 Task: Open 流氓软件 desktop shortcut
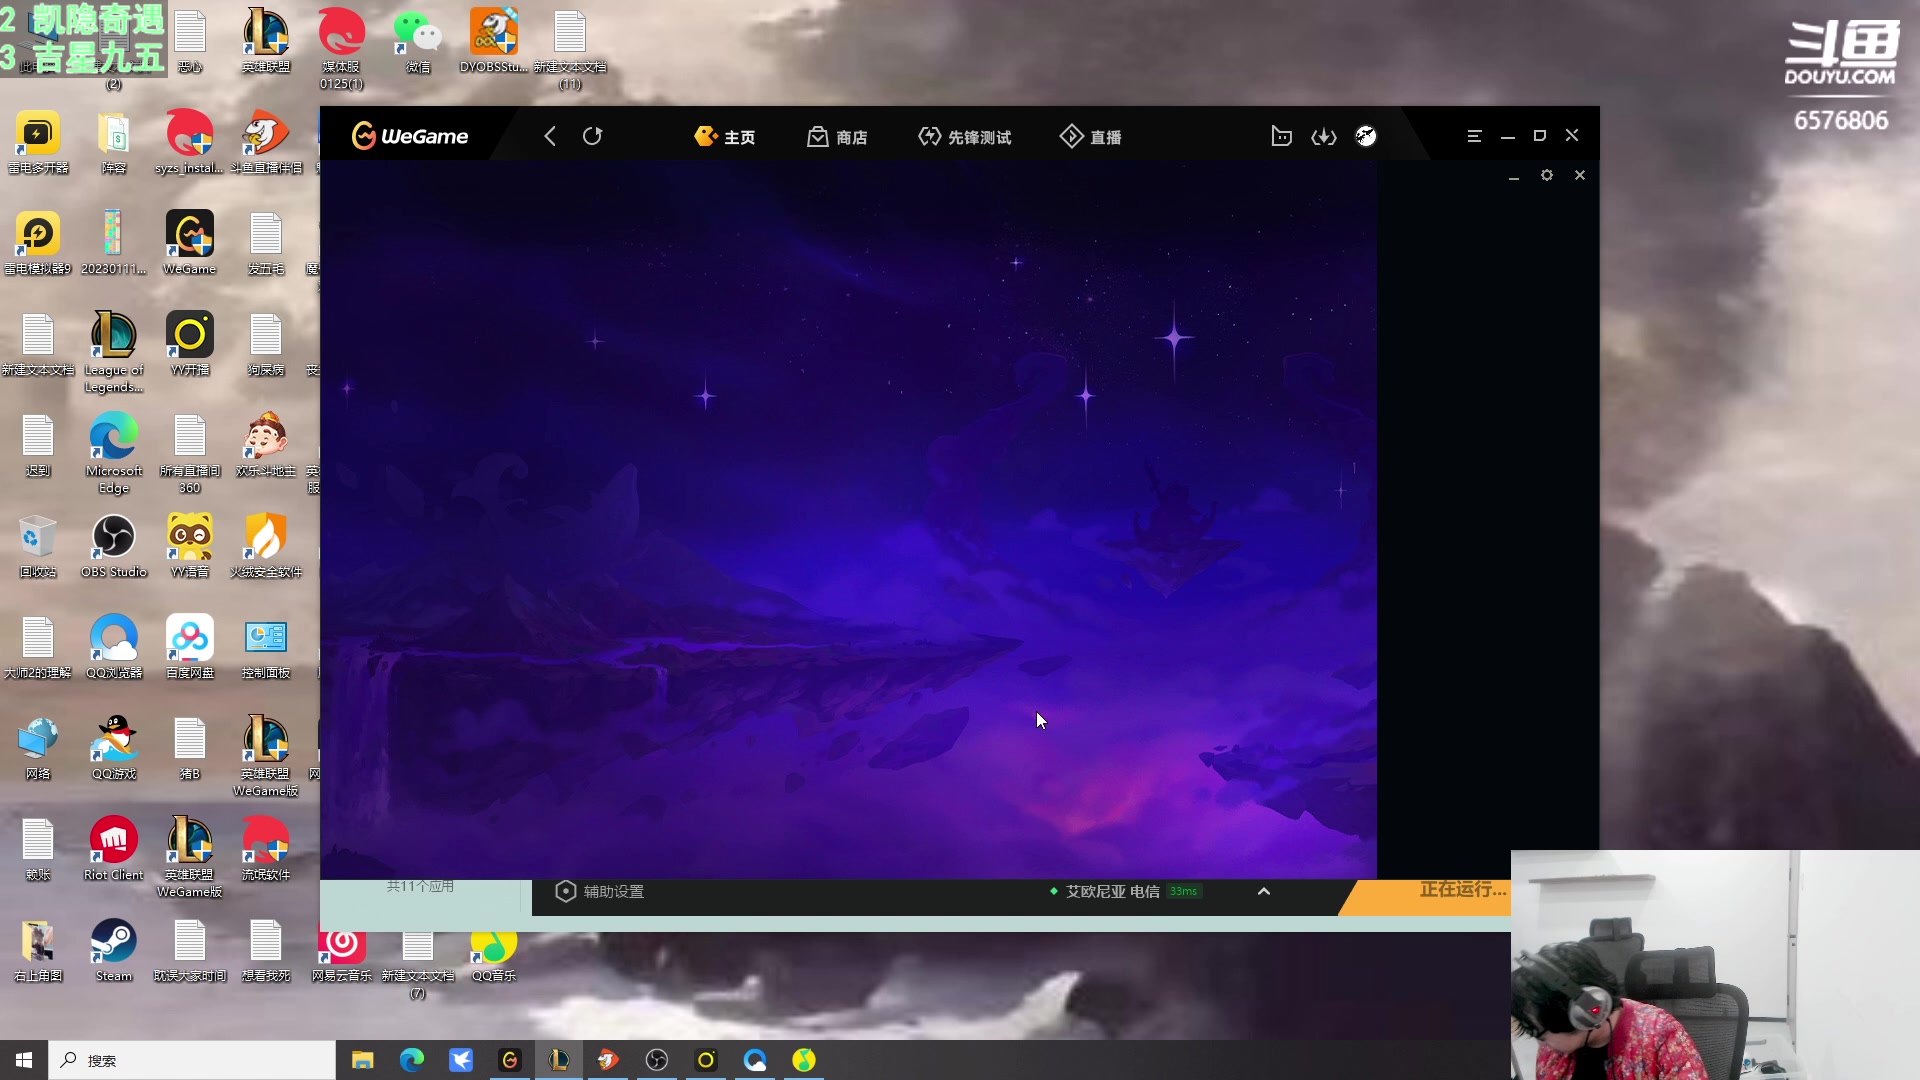[x=266, y=850]
